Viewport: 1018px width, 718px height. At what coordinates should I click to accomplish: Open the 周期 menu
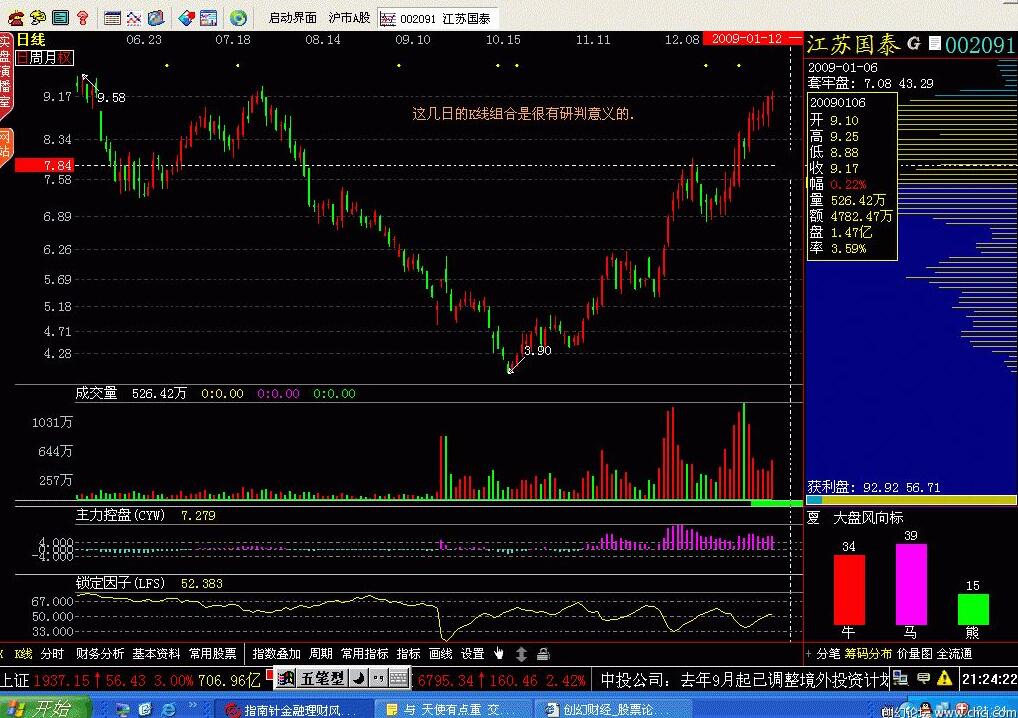pos(321,654)
